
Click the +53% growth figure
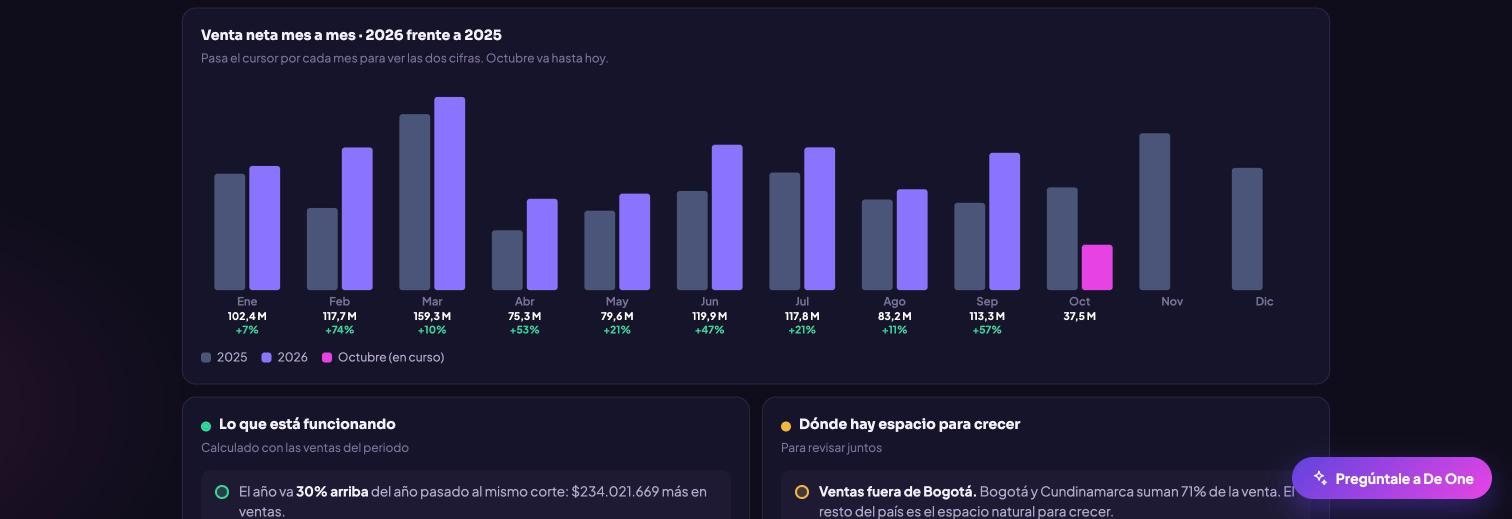tap(524, 330)
